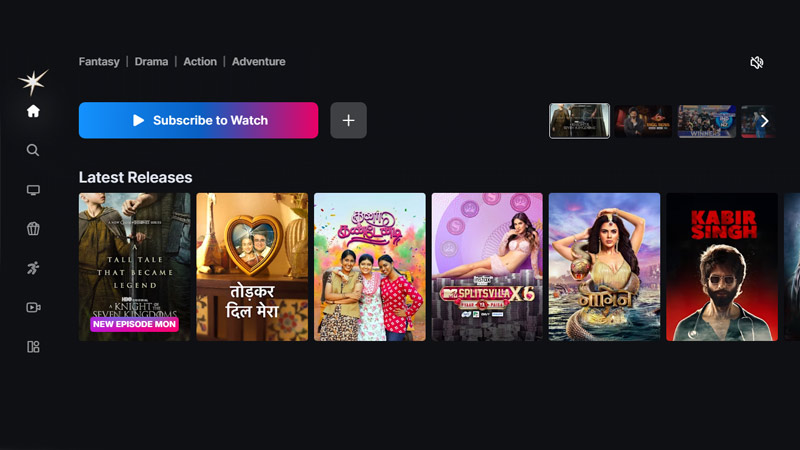Screen dimensions: 800x450
Task: Open the Todkar Dil Mera poster
Action: coord(252,267)
